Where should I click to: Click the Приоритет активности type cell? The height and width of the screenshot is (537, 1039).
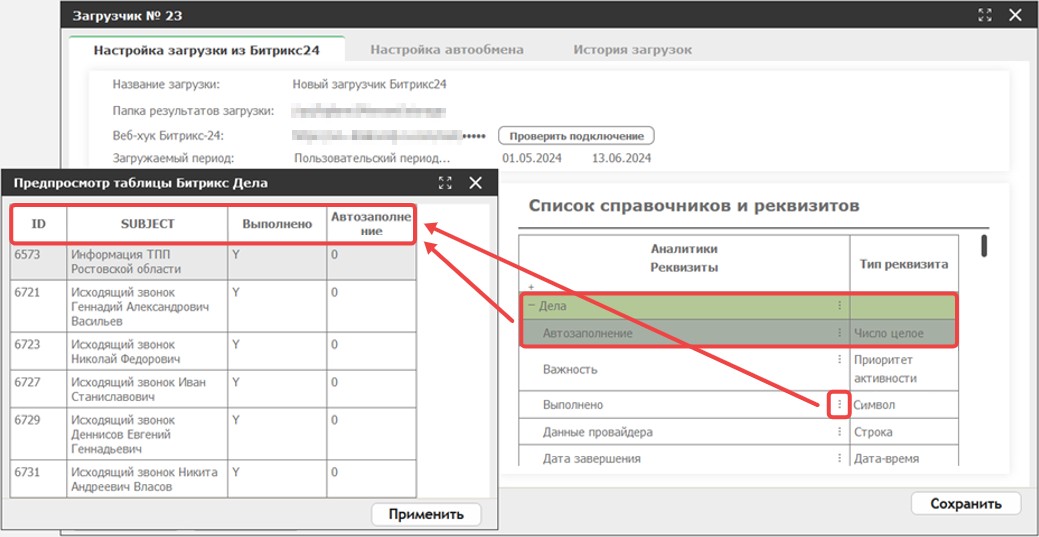point(904,369)
